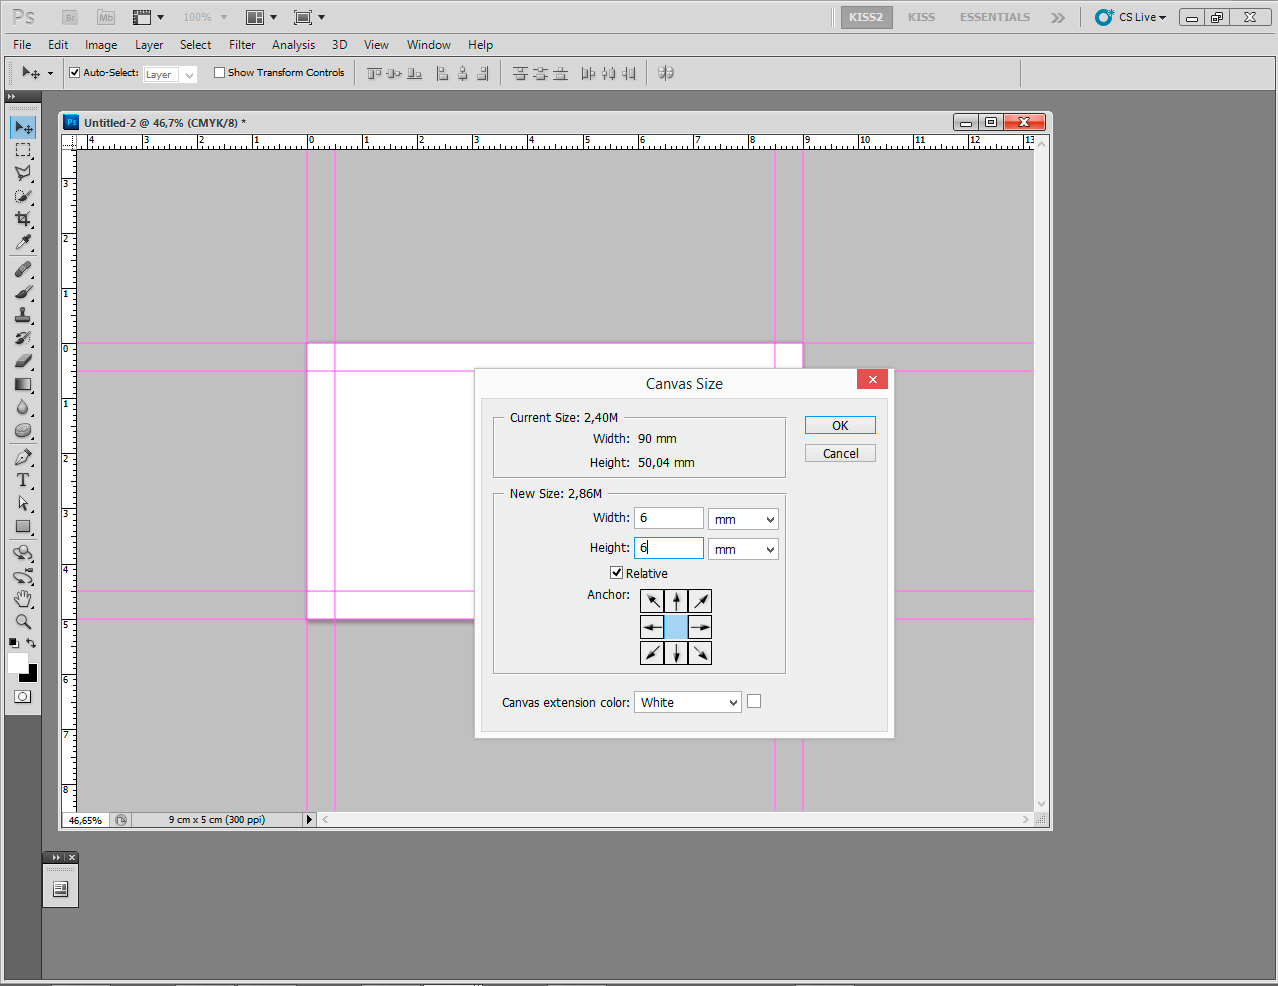Set anchor to bottom-right arrow
The image size is (1278, 986).
point(700,653)
